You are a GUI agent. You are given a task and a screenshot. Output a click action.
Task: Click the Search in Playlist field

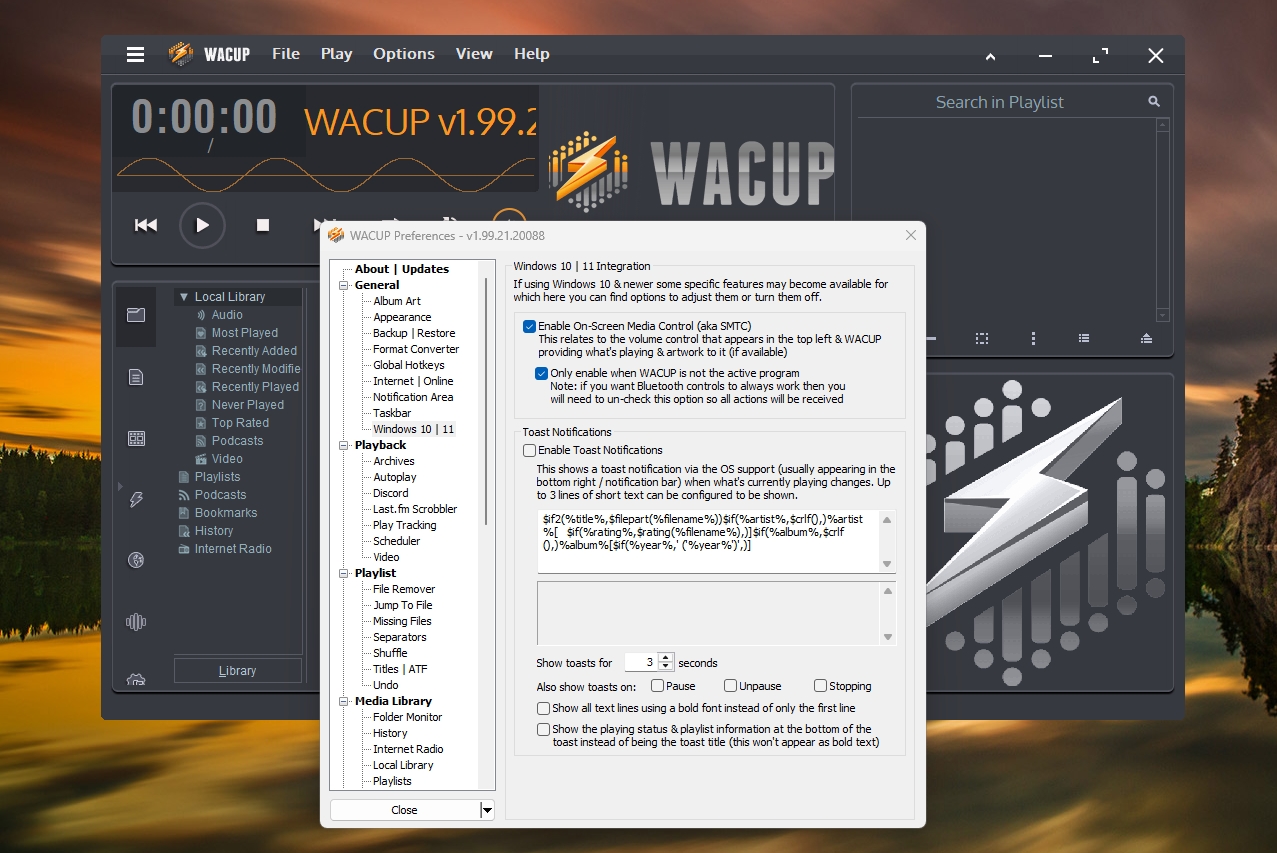(1000, 102)
